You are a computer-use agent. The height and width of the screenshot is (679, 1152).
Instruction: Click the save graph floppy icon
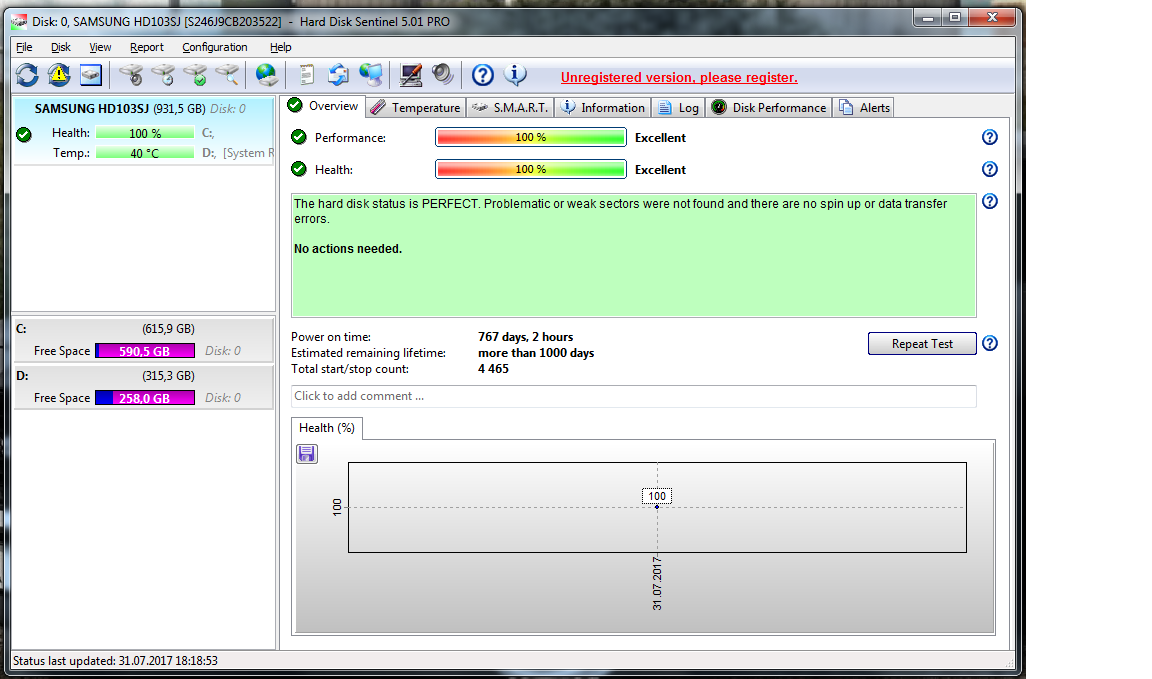(307, 454)
